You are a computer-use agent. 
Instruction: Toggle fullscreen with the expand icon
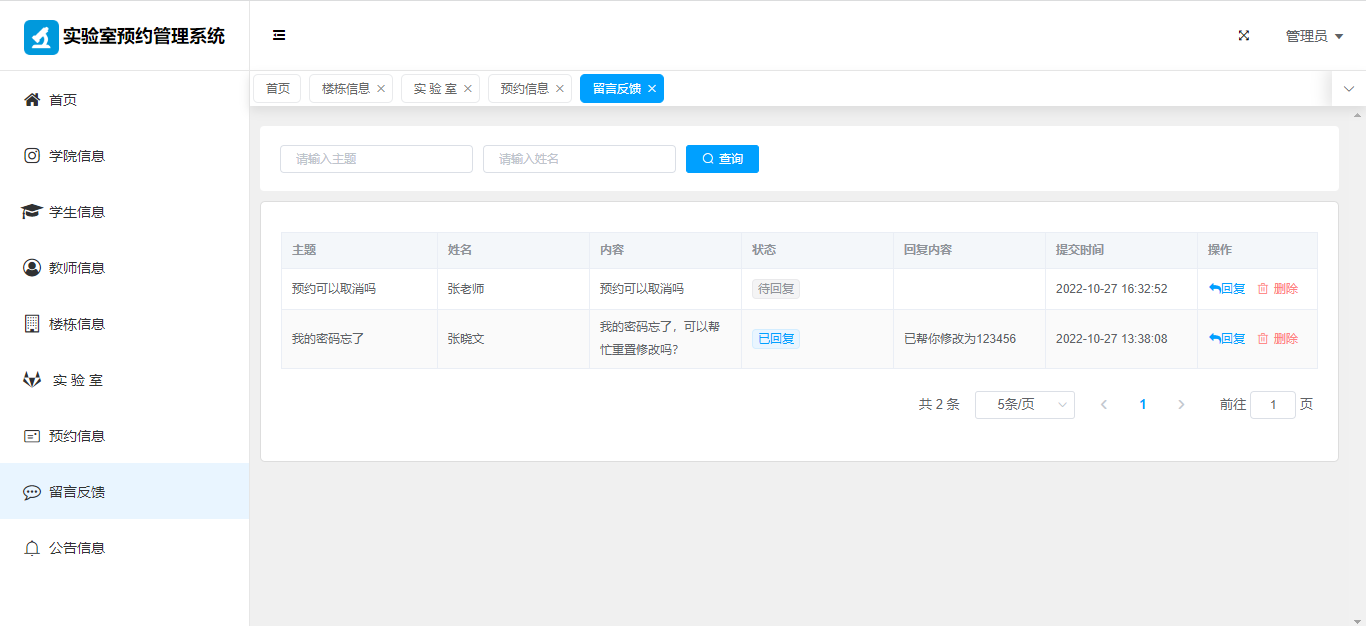click(x=1244, y=35)
